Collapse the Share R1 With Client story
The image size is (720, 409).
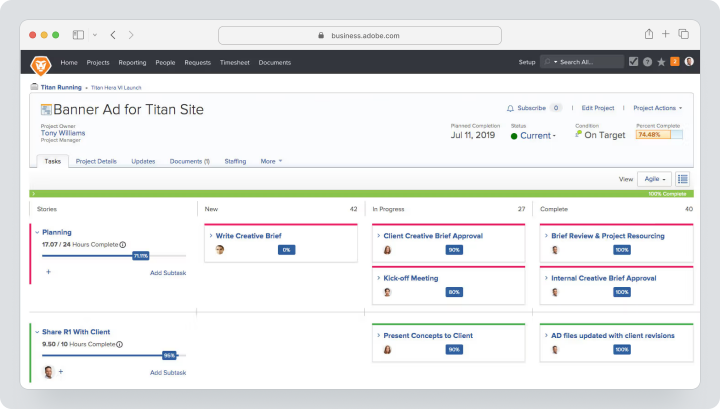[x=37, y=332]
